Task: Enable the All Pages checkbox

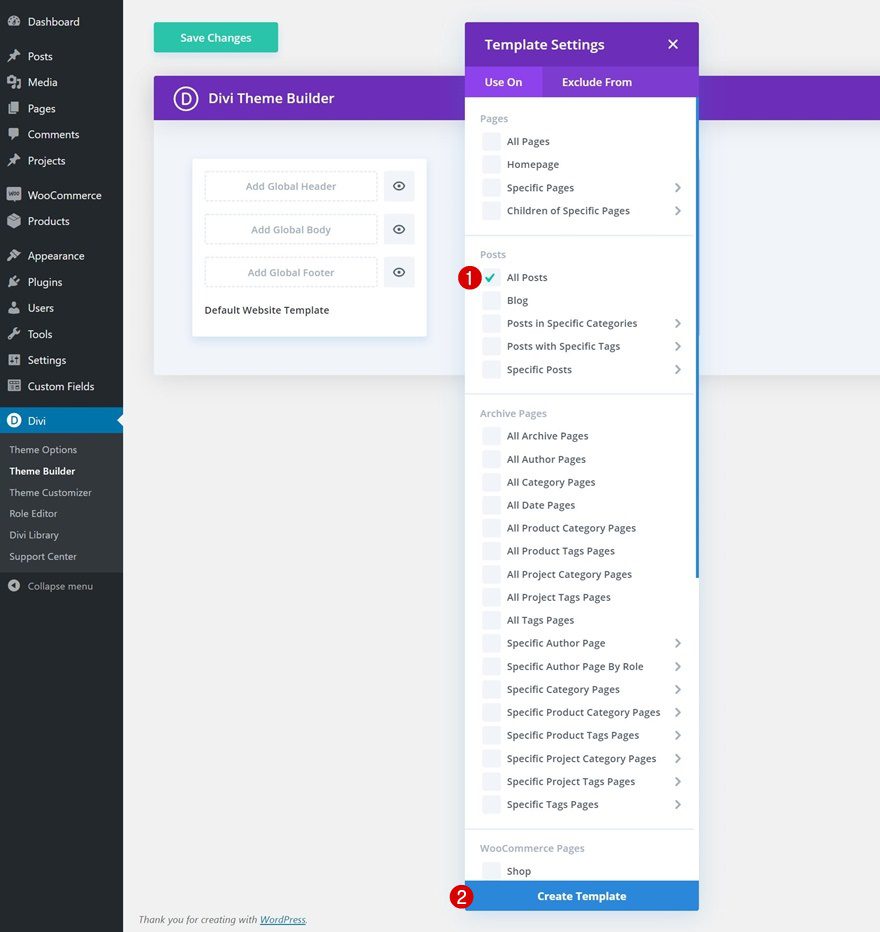Action: pos(490,141)
